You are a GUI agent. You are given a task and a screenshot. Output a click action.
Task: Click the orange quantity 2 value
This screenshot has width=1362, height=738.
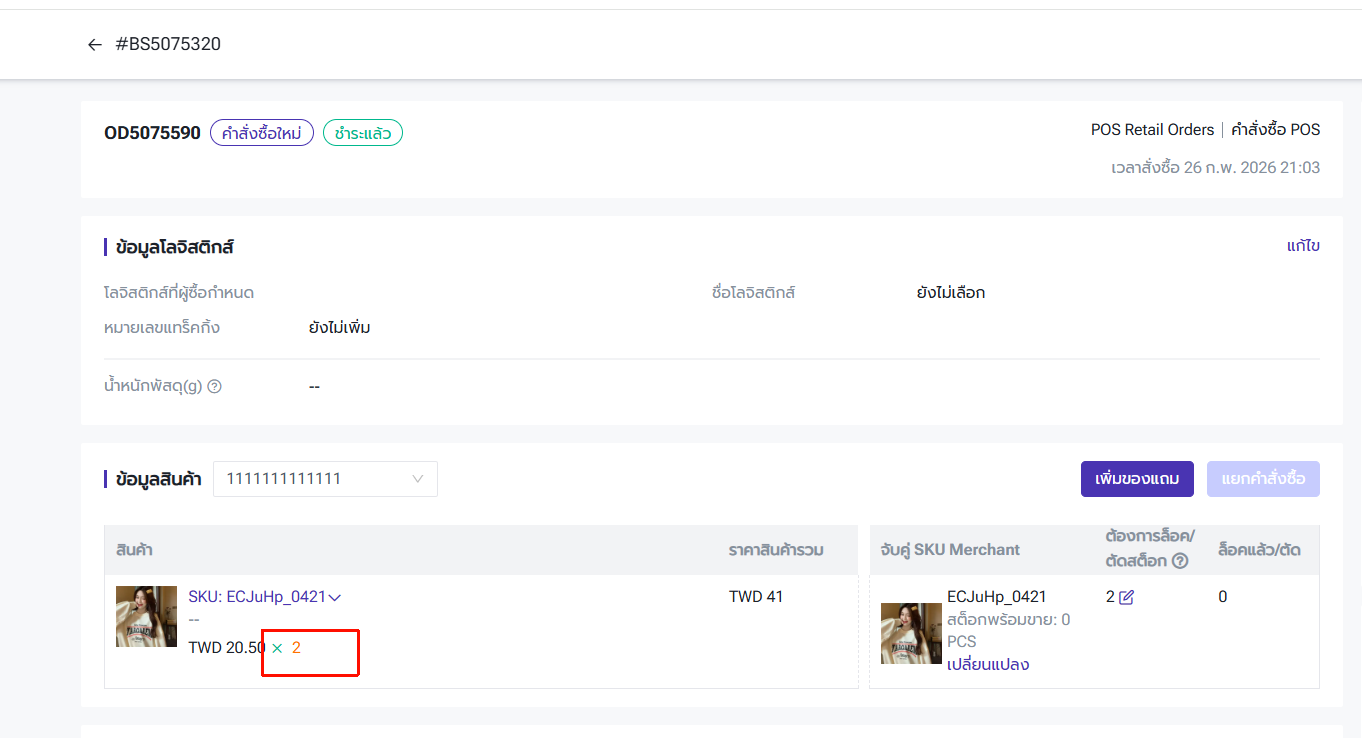point(296,648)
